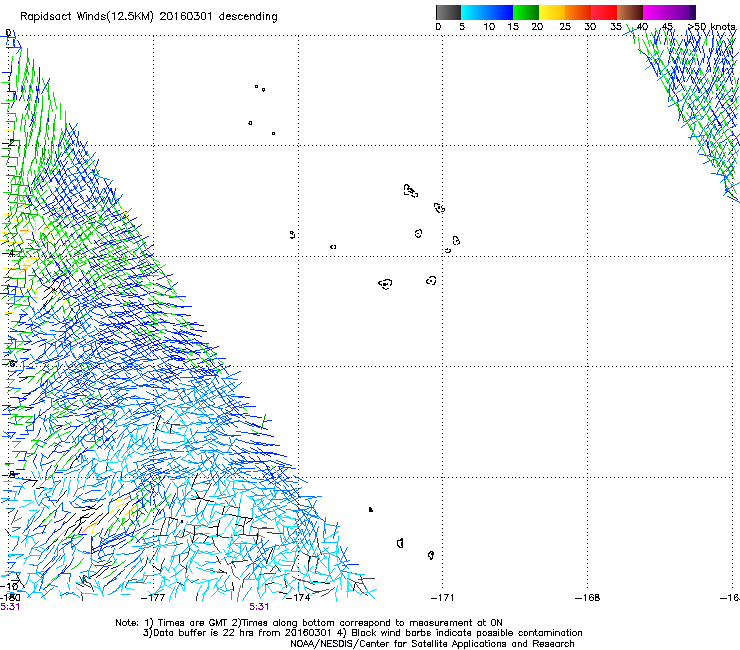Click the cyan 5-10 knots legend swatch

(474, 12)
